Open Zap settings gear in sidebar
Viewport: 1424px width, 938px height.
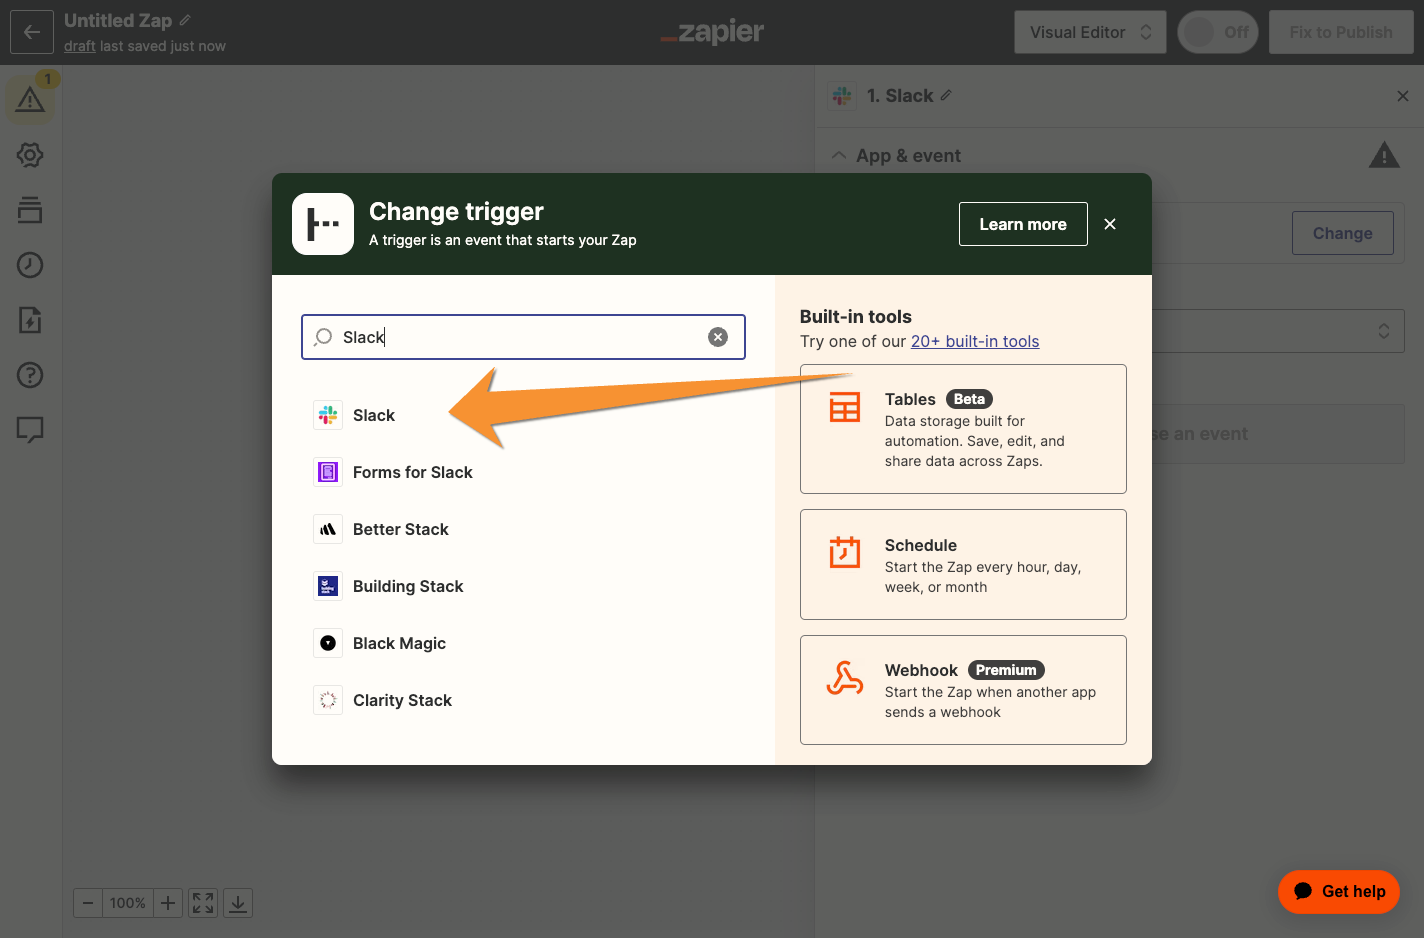click(30, 155)
